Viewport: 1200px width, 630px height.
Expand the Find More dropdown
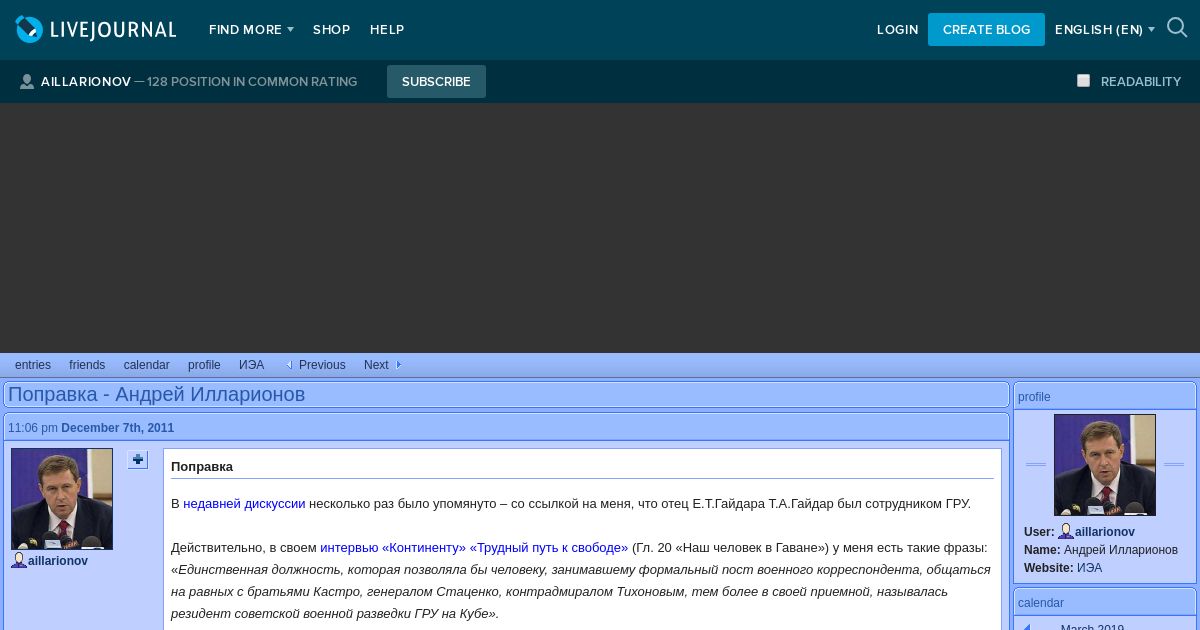pyautogui.click(x=251, y=30)
